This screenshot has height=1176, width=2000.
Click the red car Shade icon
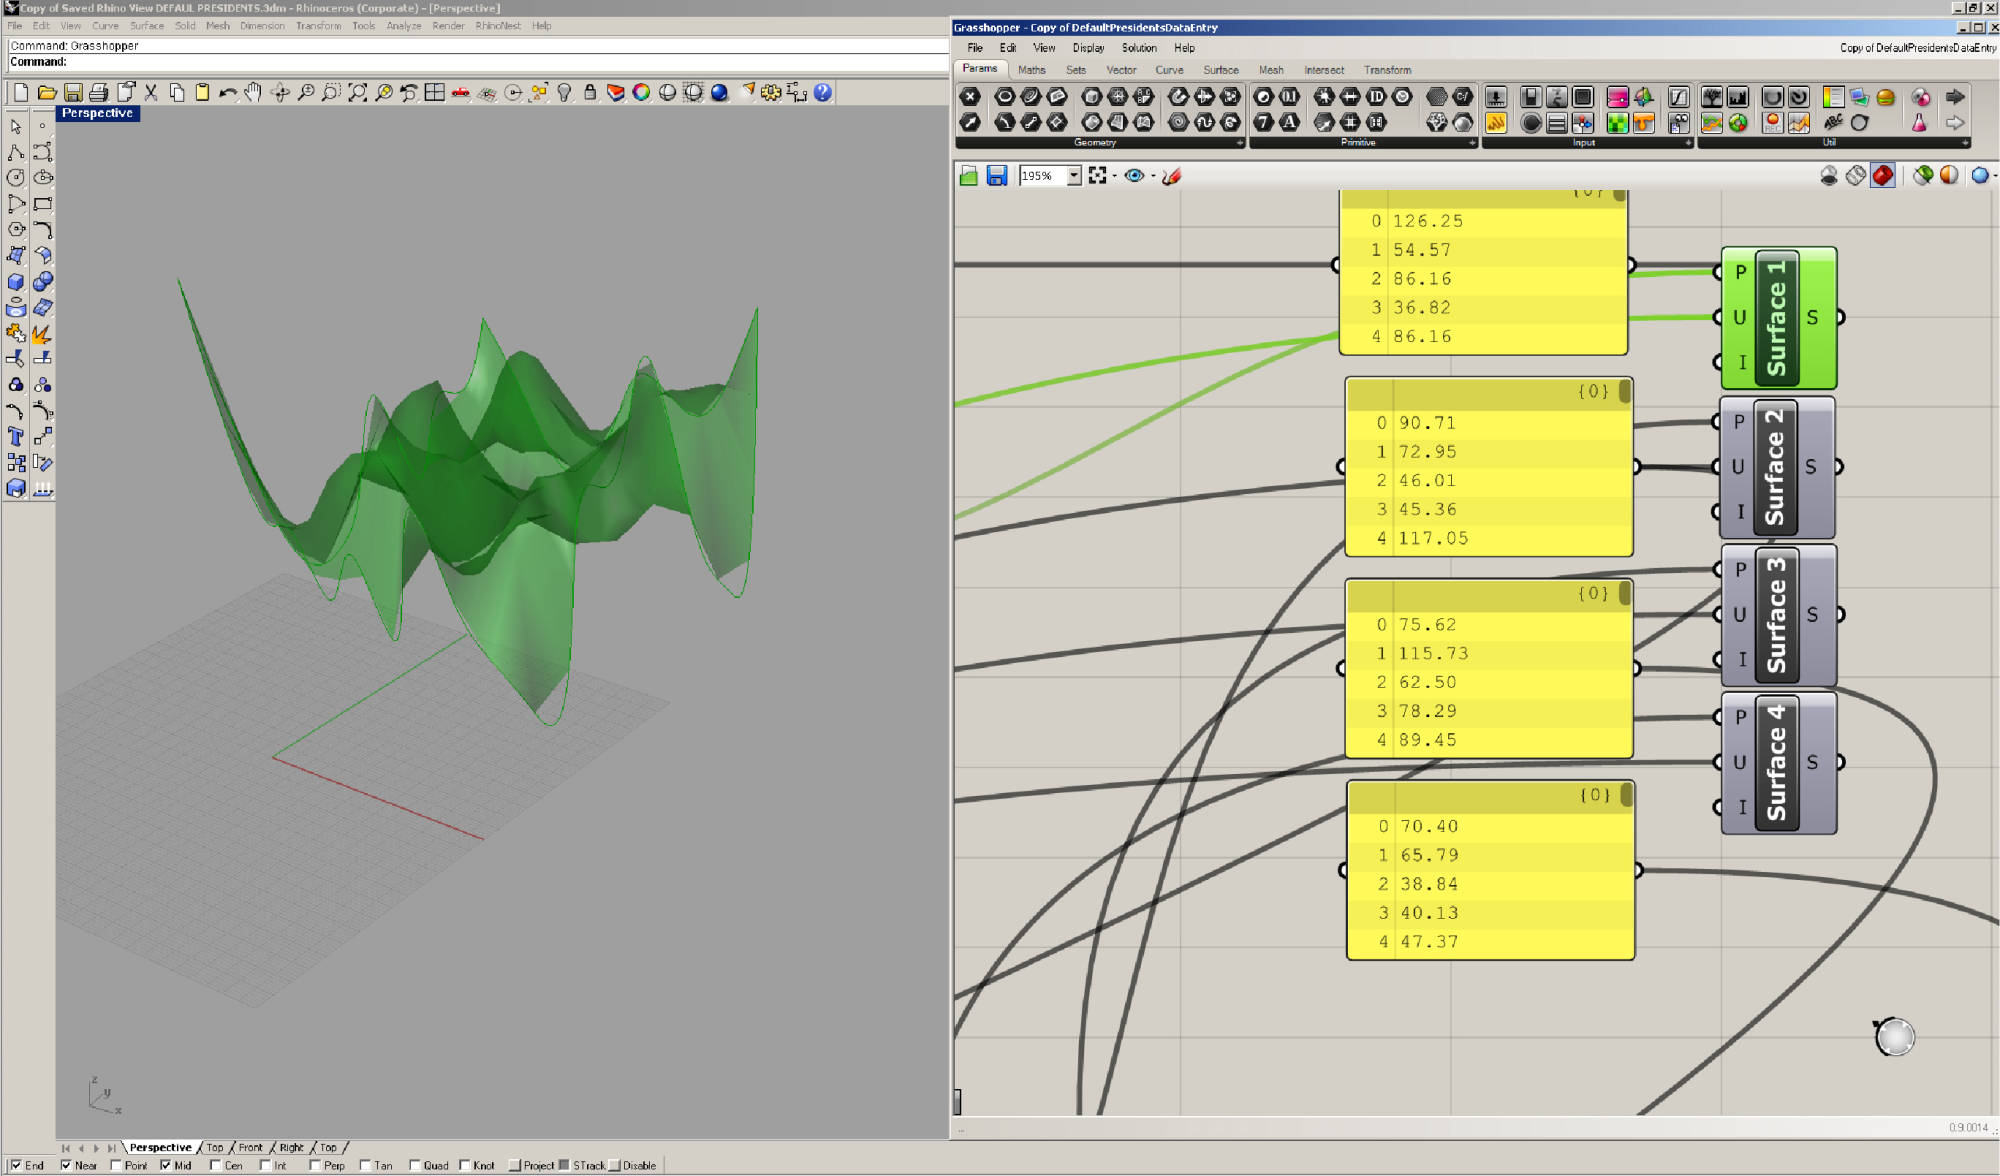pyautogui.click(x=461, y=93)
